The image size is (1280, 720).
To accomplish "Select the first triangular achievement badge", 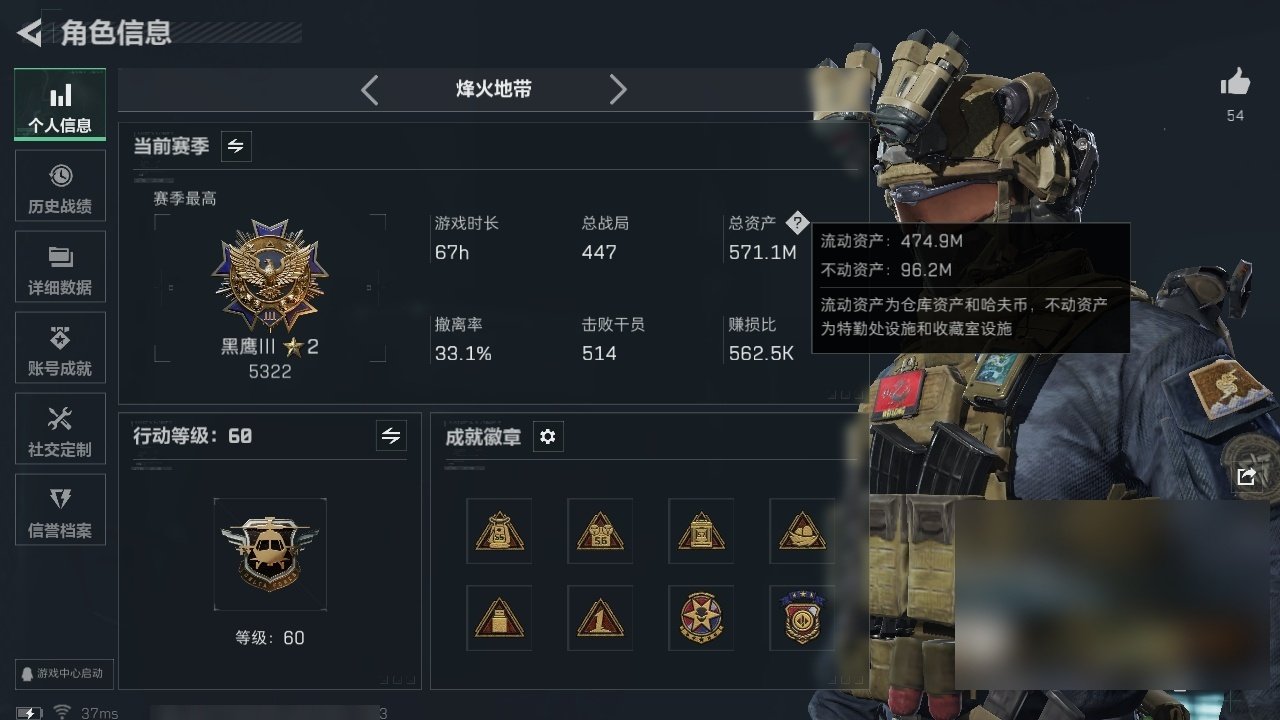I will pos(499,531).
